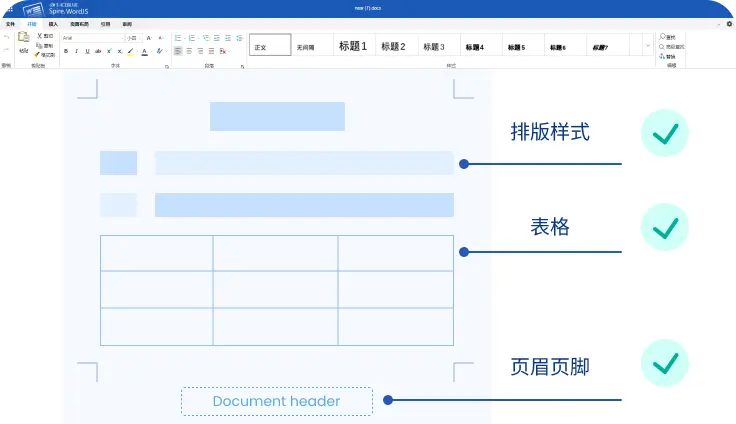The width and height of the screenshot is (736, 424).
Task: Open advanced find in the editing group
Action: click(x=671, y=46)
